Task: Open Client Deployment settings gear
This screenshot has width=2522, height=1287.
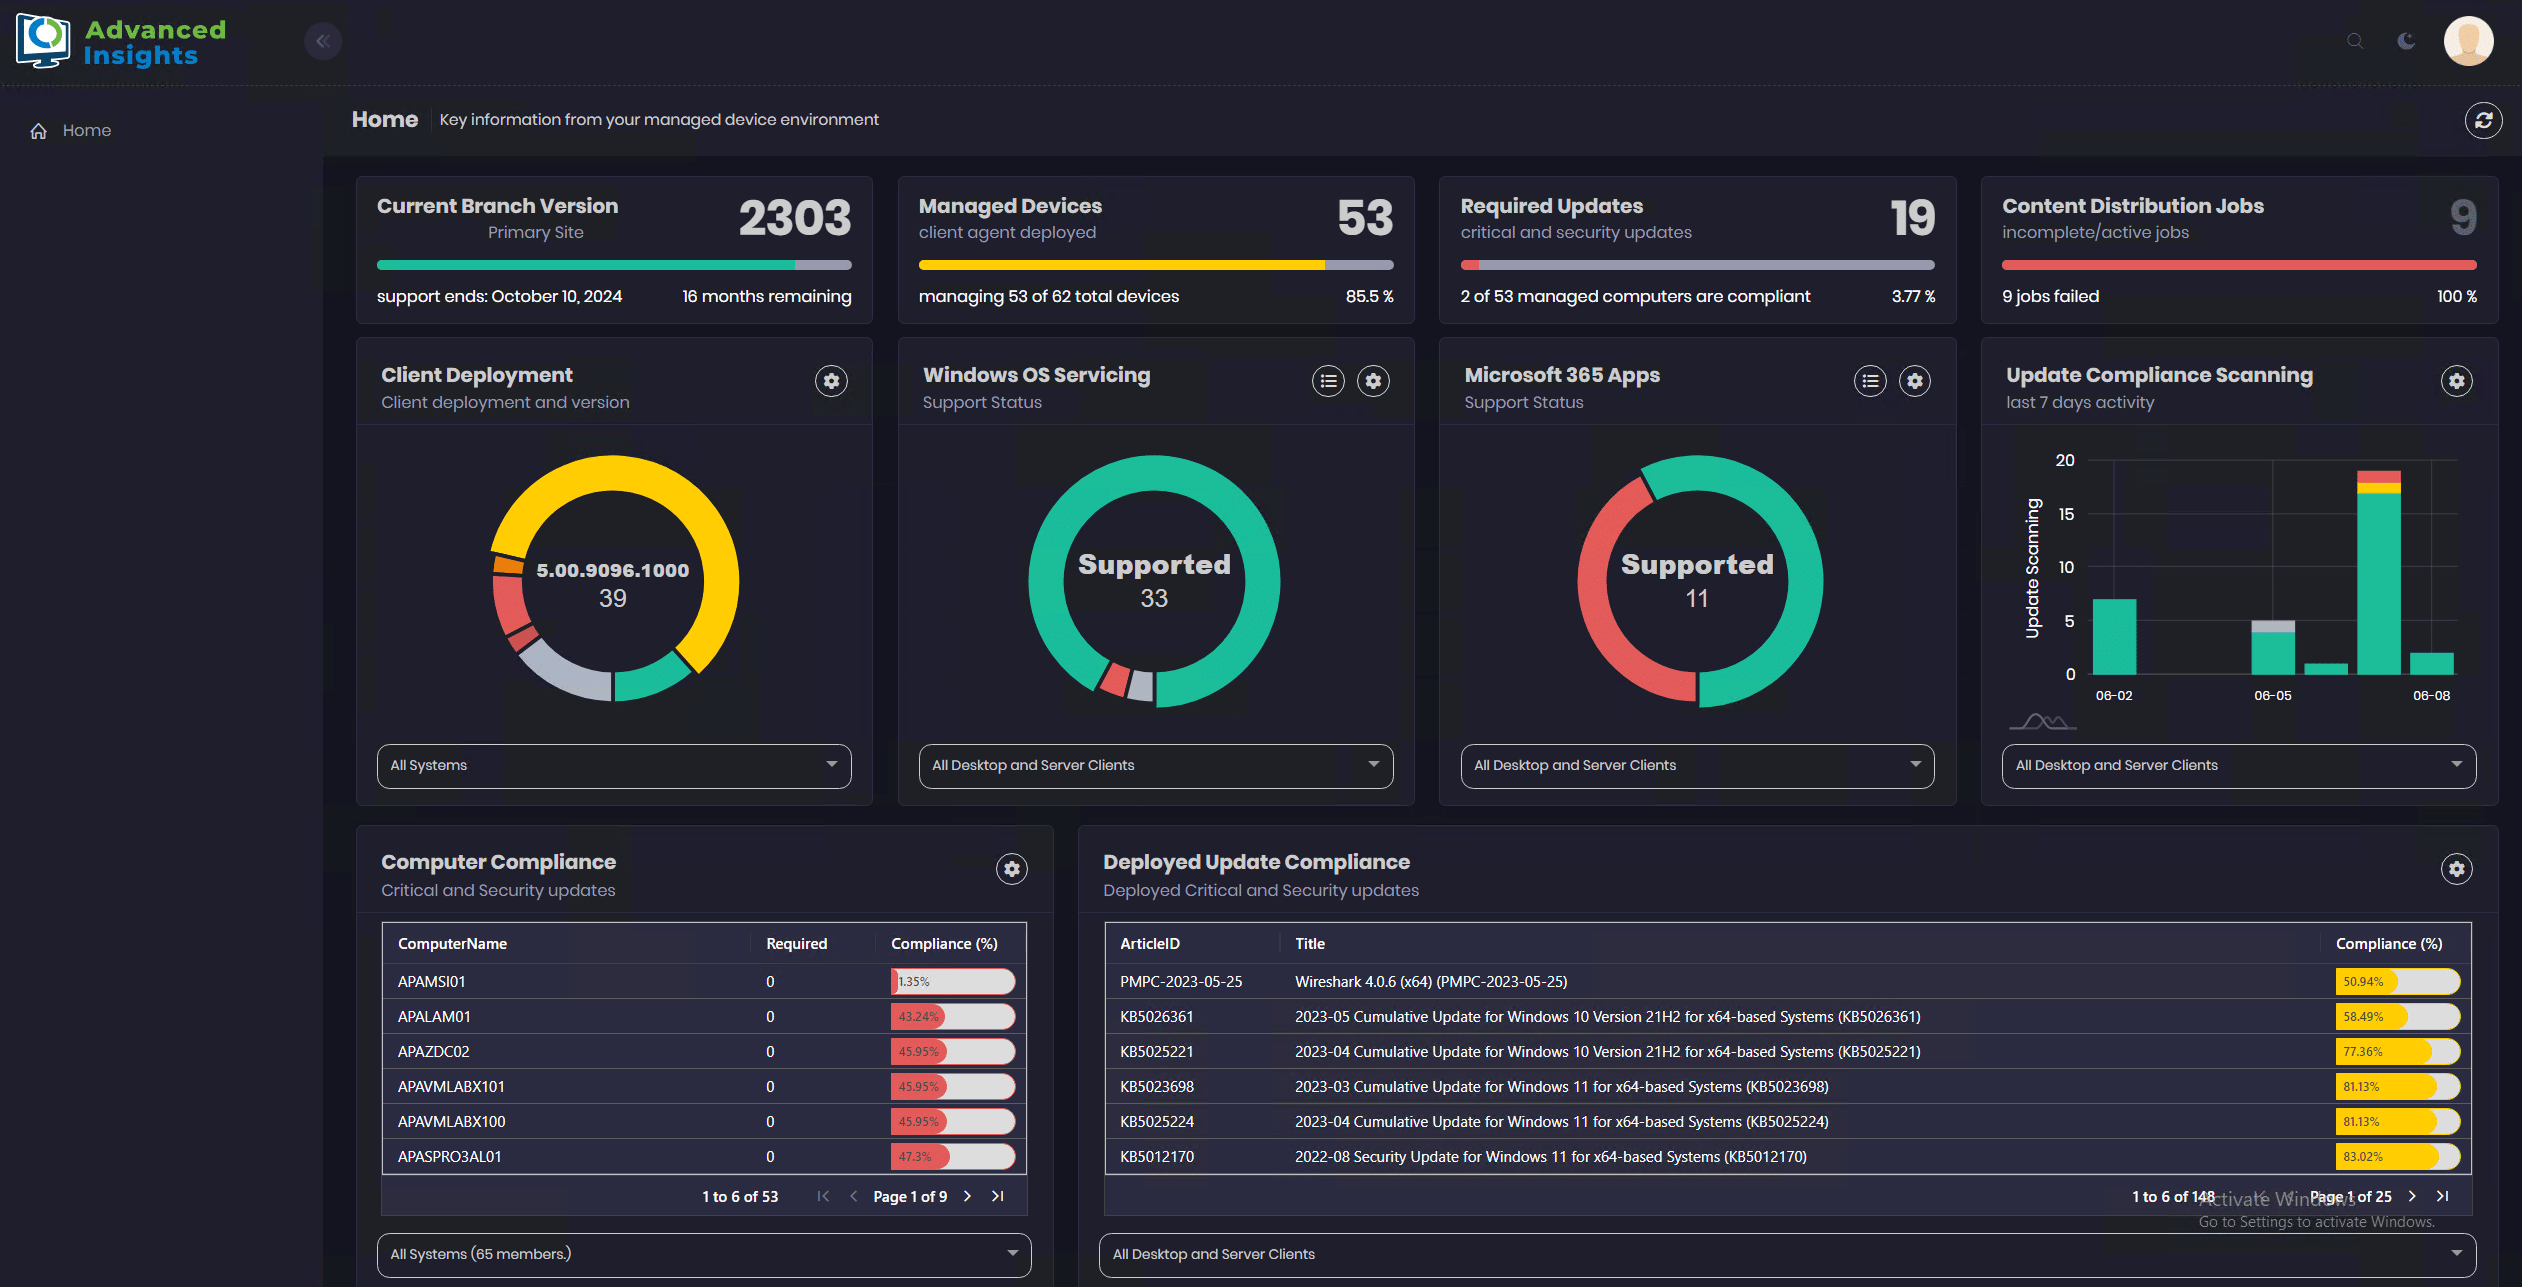Action: (x=831, y=381)
